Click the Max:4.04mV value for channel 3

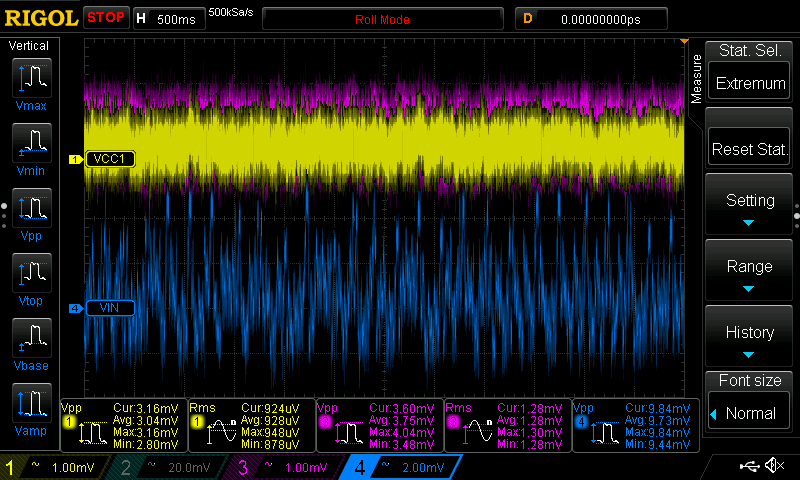402,433
